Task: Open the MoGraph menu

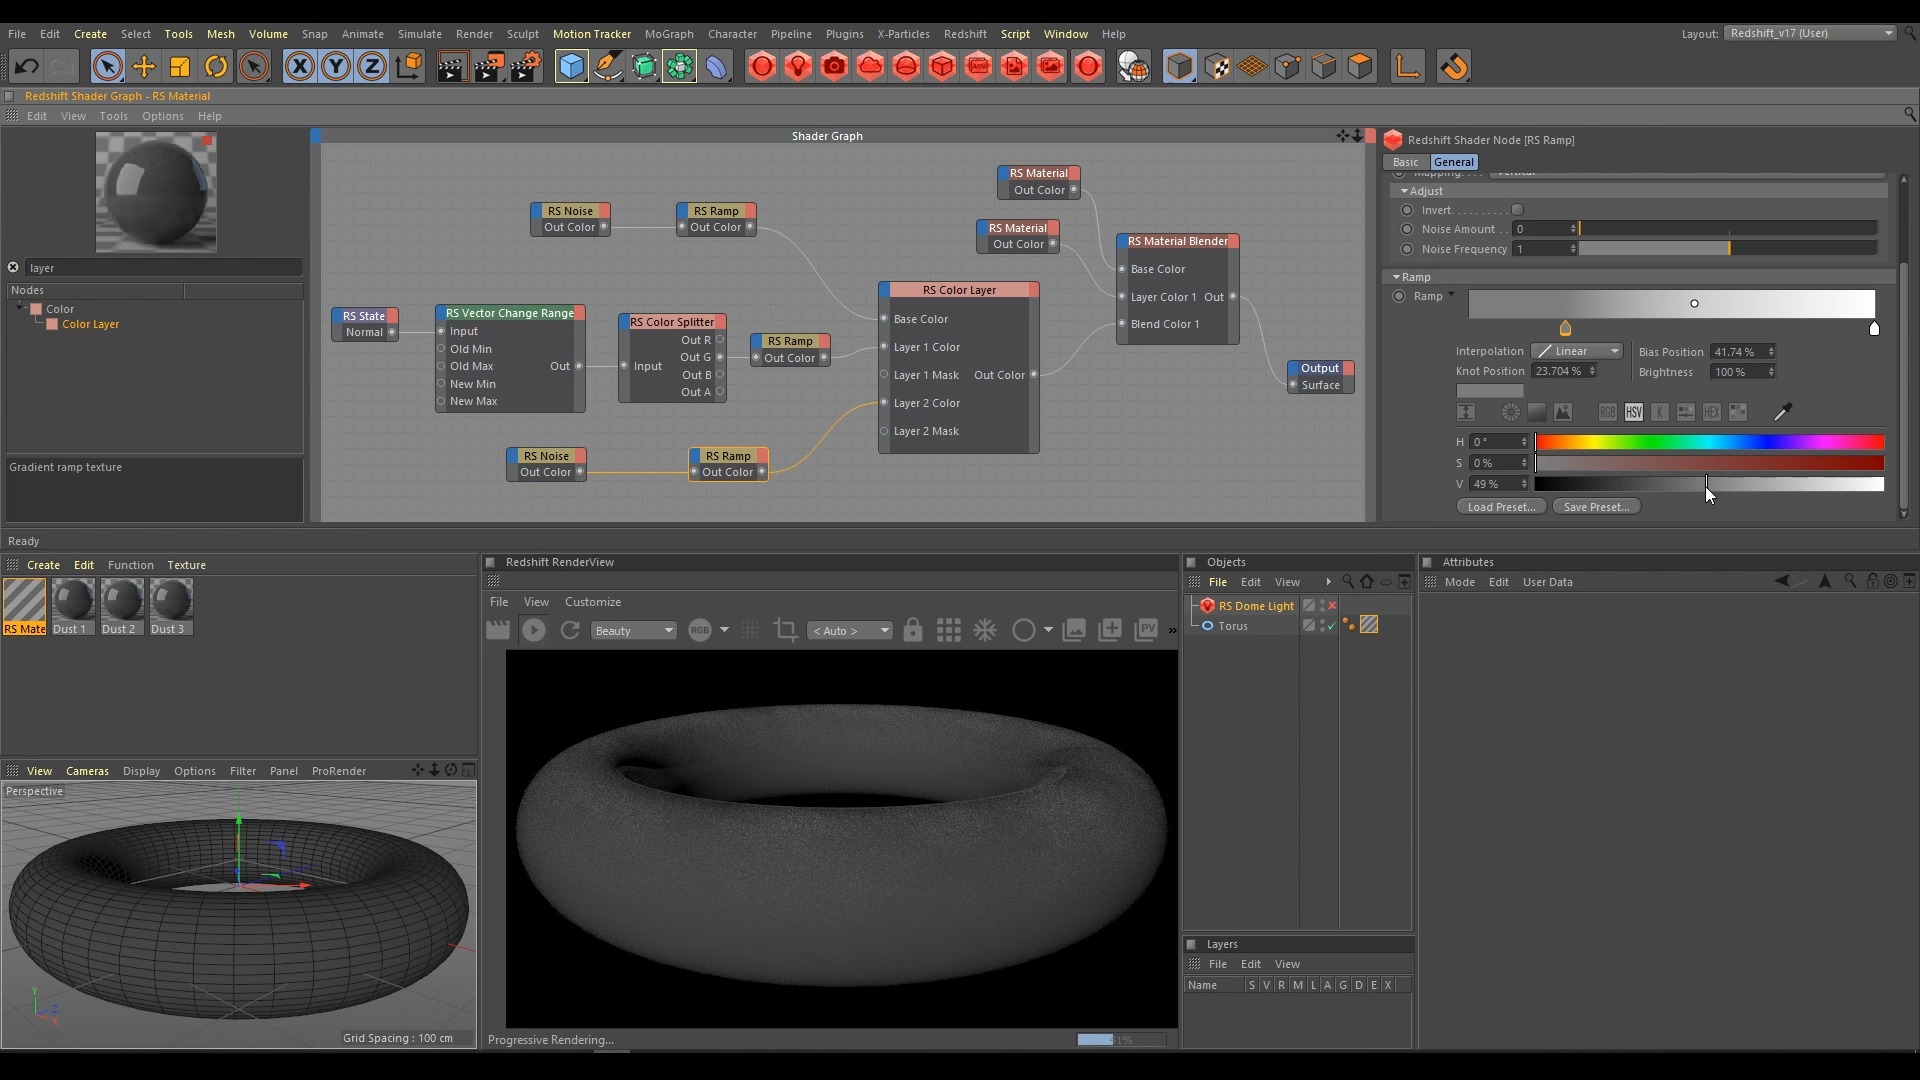Action: [x=668, y=34]
